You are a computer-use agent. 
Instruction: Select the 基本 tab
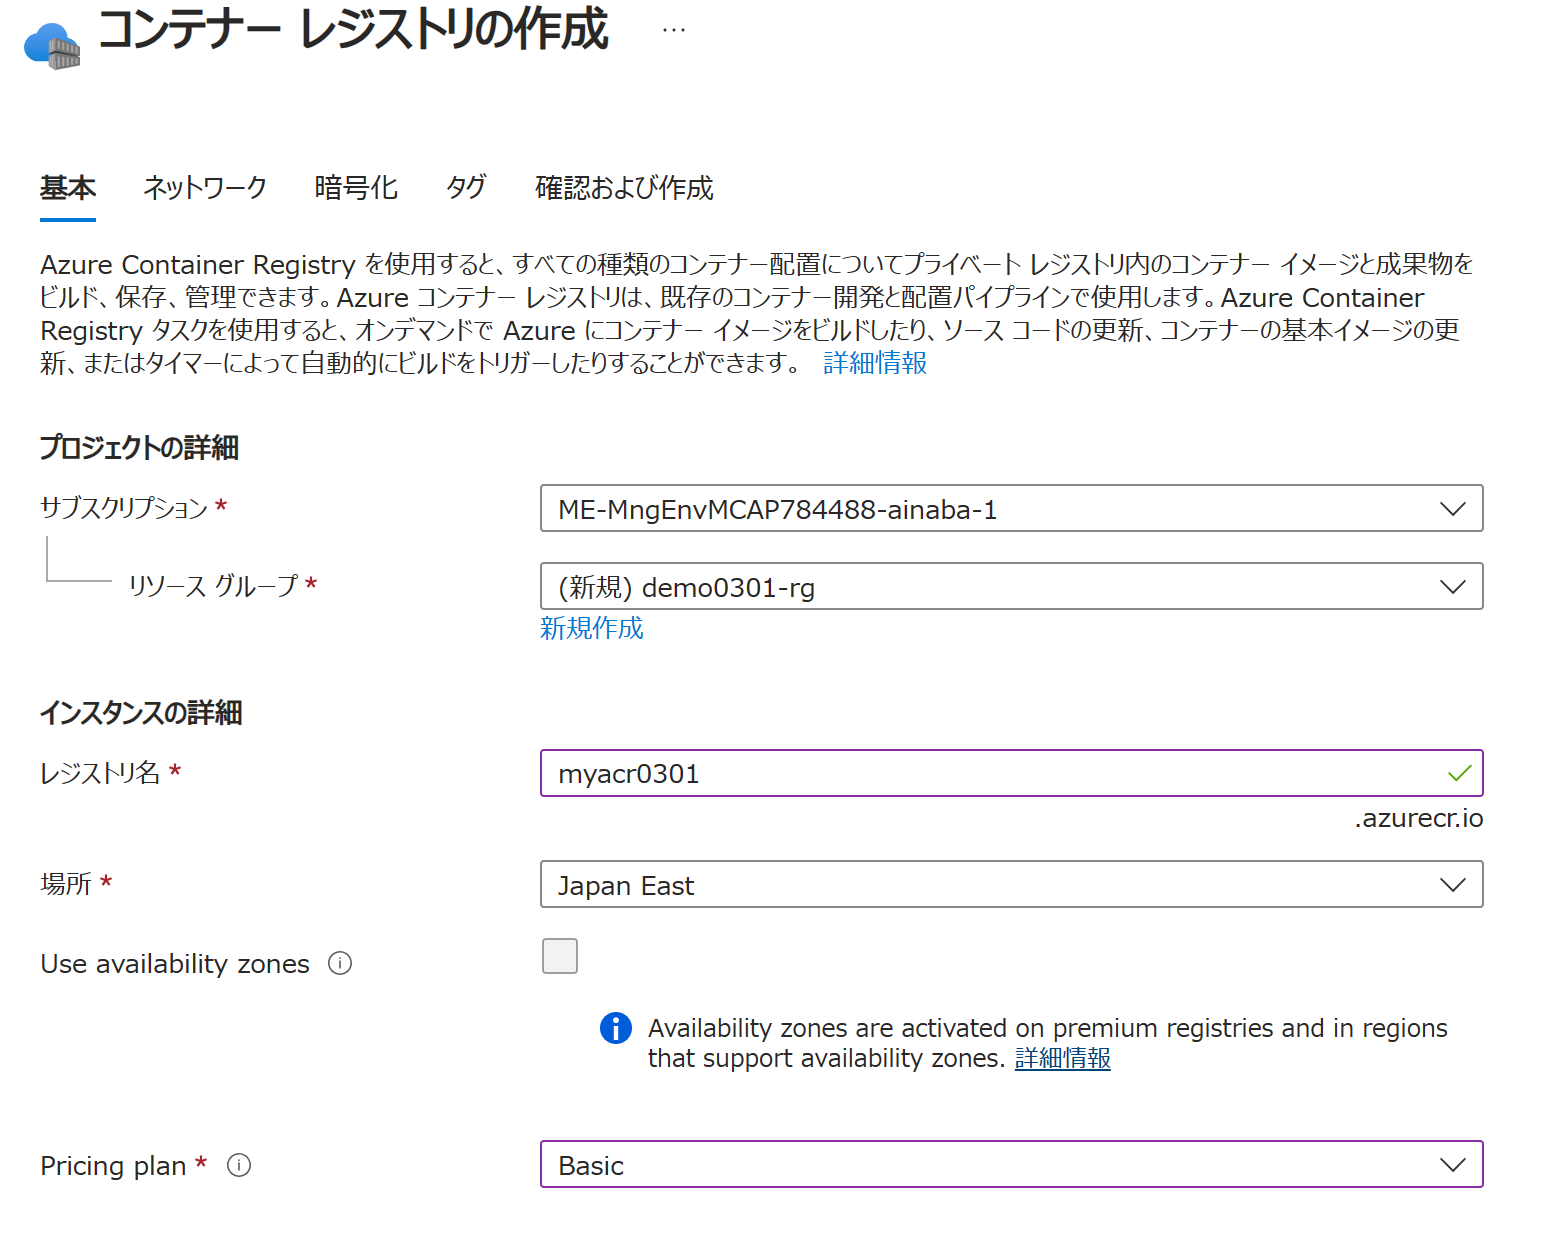68,188
